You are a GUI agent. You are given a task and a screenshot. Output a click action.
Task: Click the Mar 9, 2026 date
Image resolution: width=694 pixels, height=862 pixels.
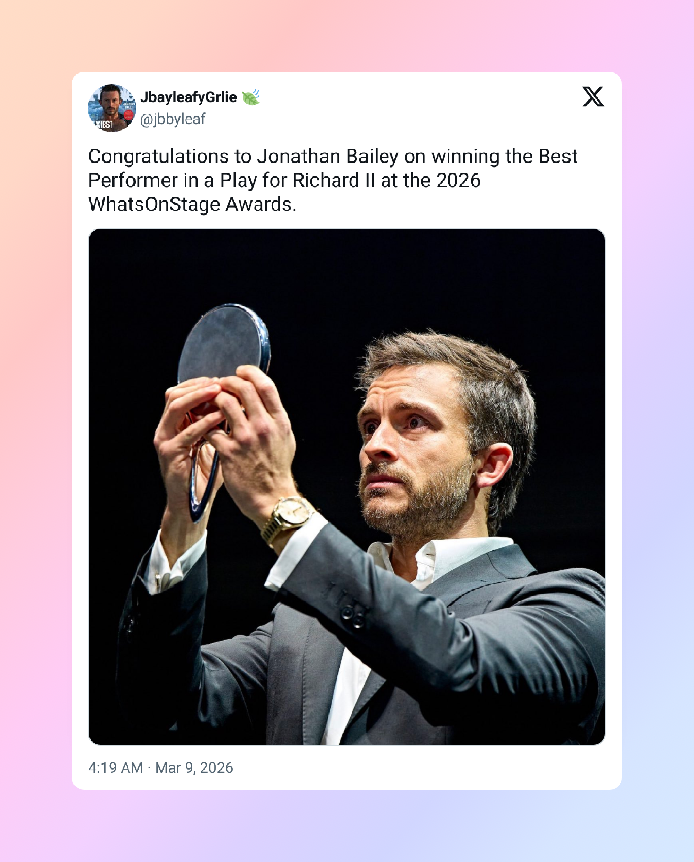(194, 768)
